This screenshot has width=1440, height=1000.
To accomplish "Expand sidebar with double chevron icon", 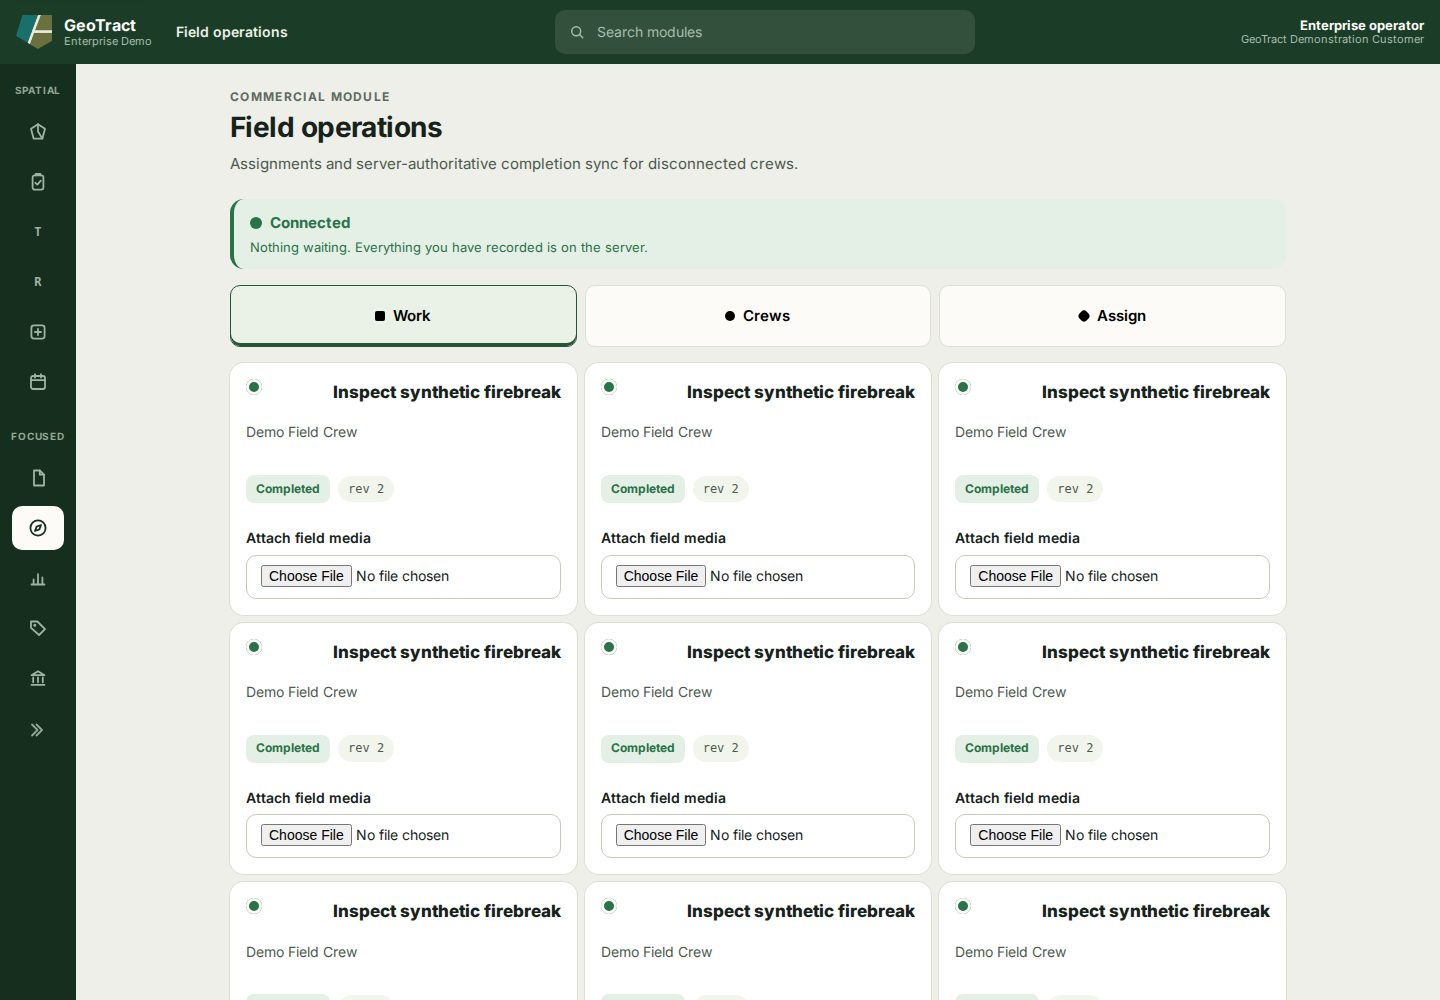I will (38, 730).
